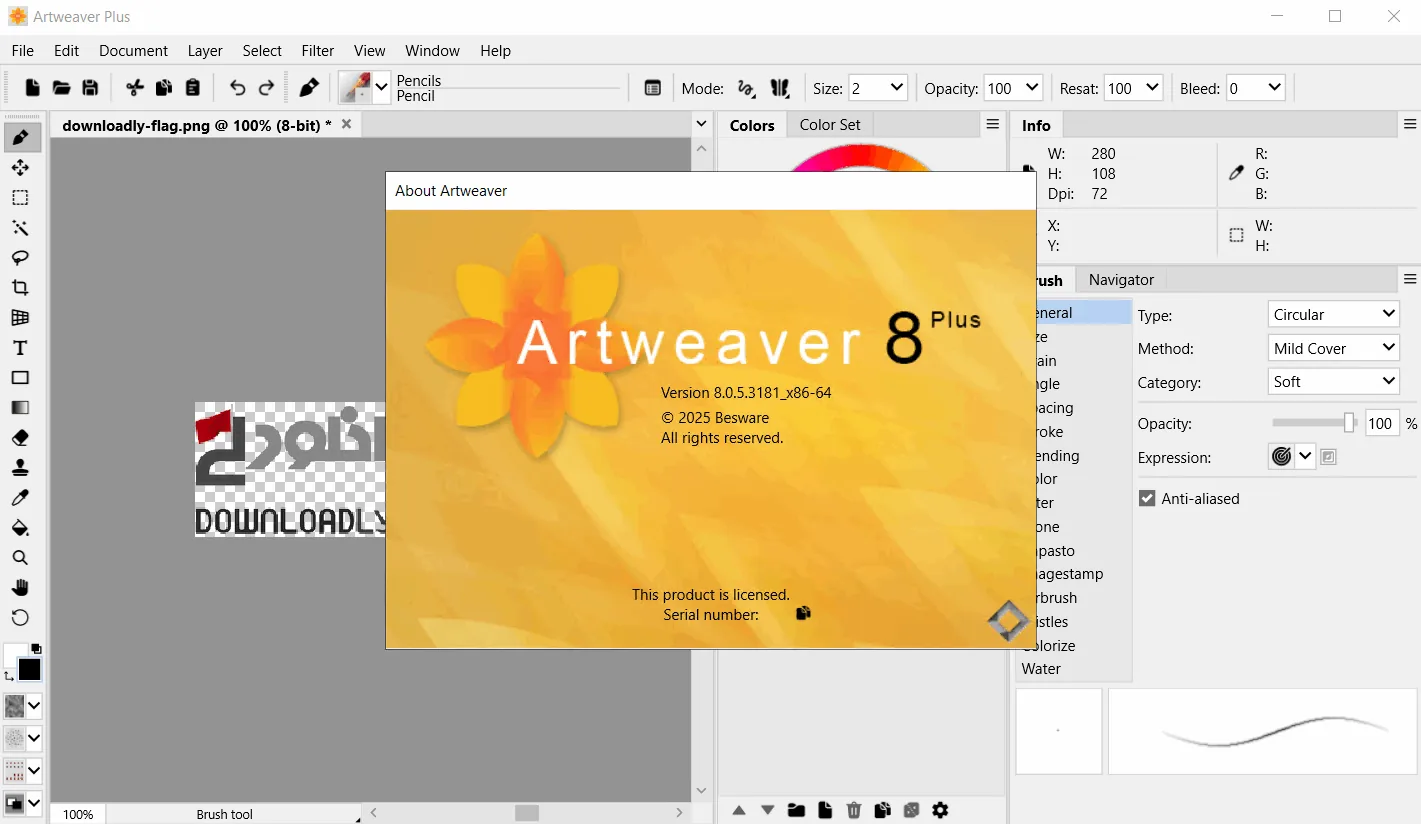
Task: Select the Hand pan tool
Action: coord(20,587)
